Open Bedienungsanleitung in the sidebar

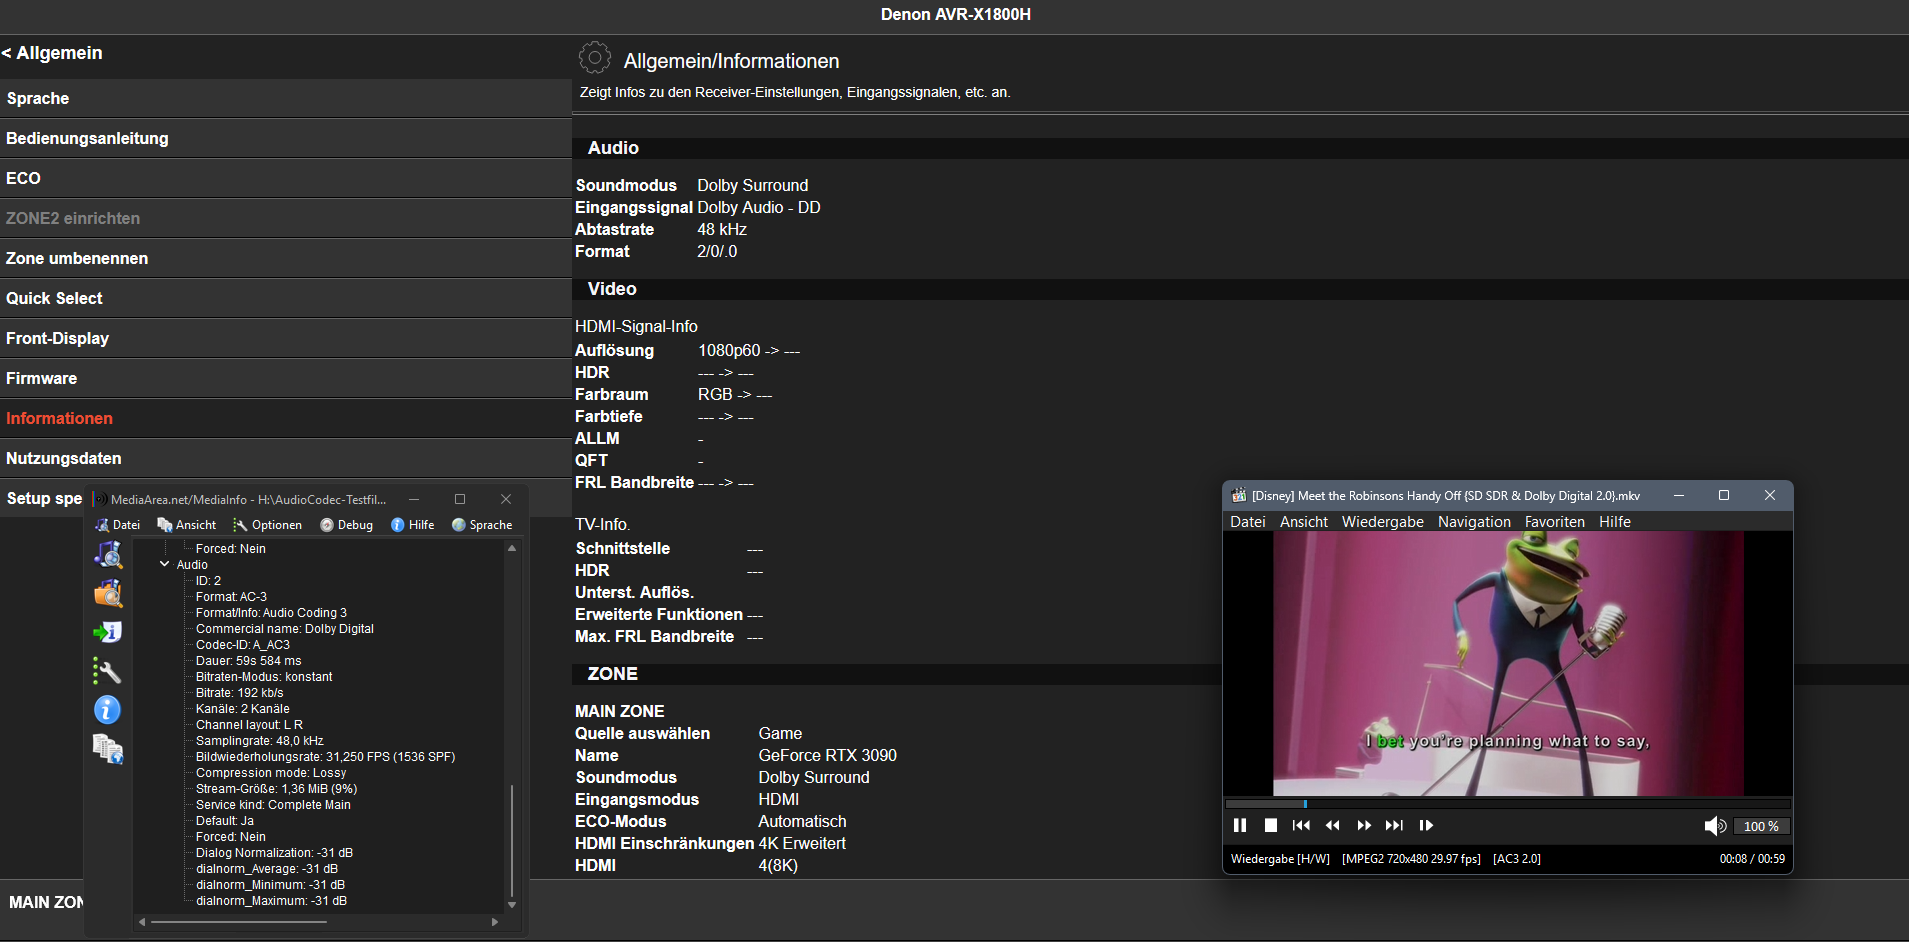[x=286, y=138]
